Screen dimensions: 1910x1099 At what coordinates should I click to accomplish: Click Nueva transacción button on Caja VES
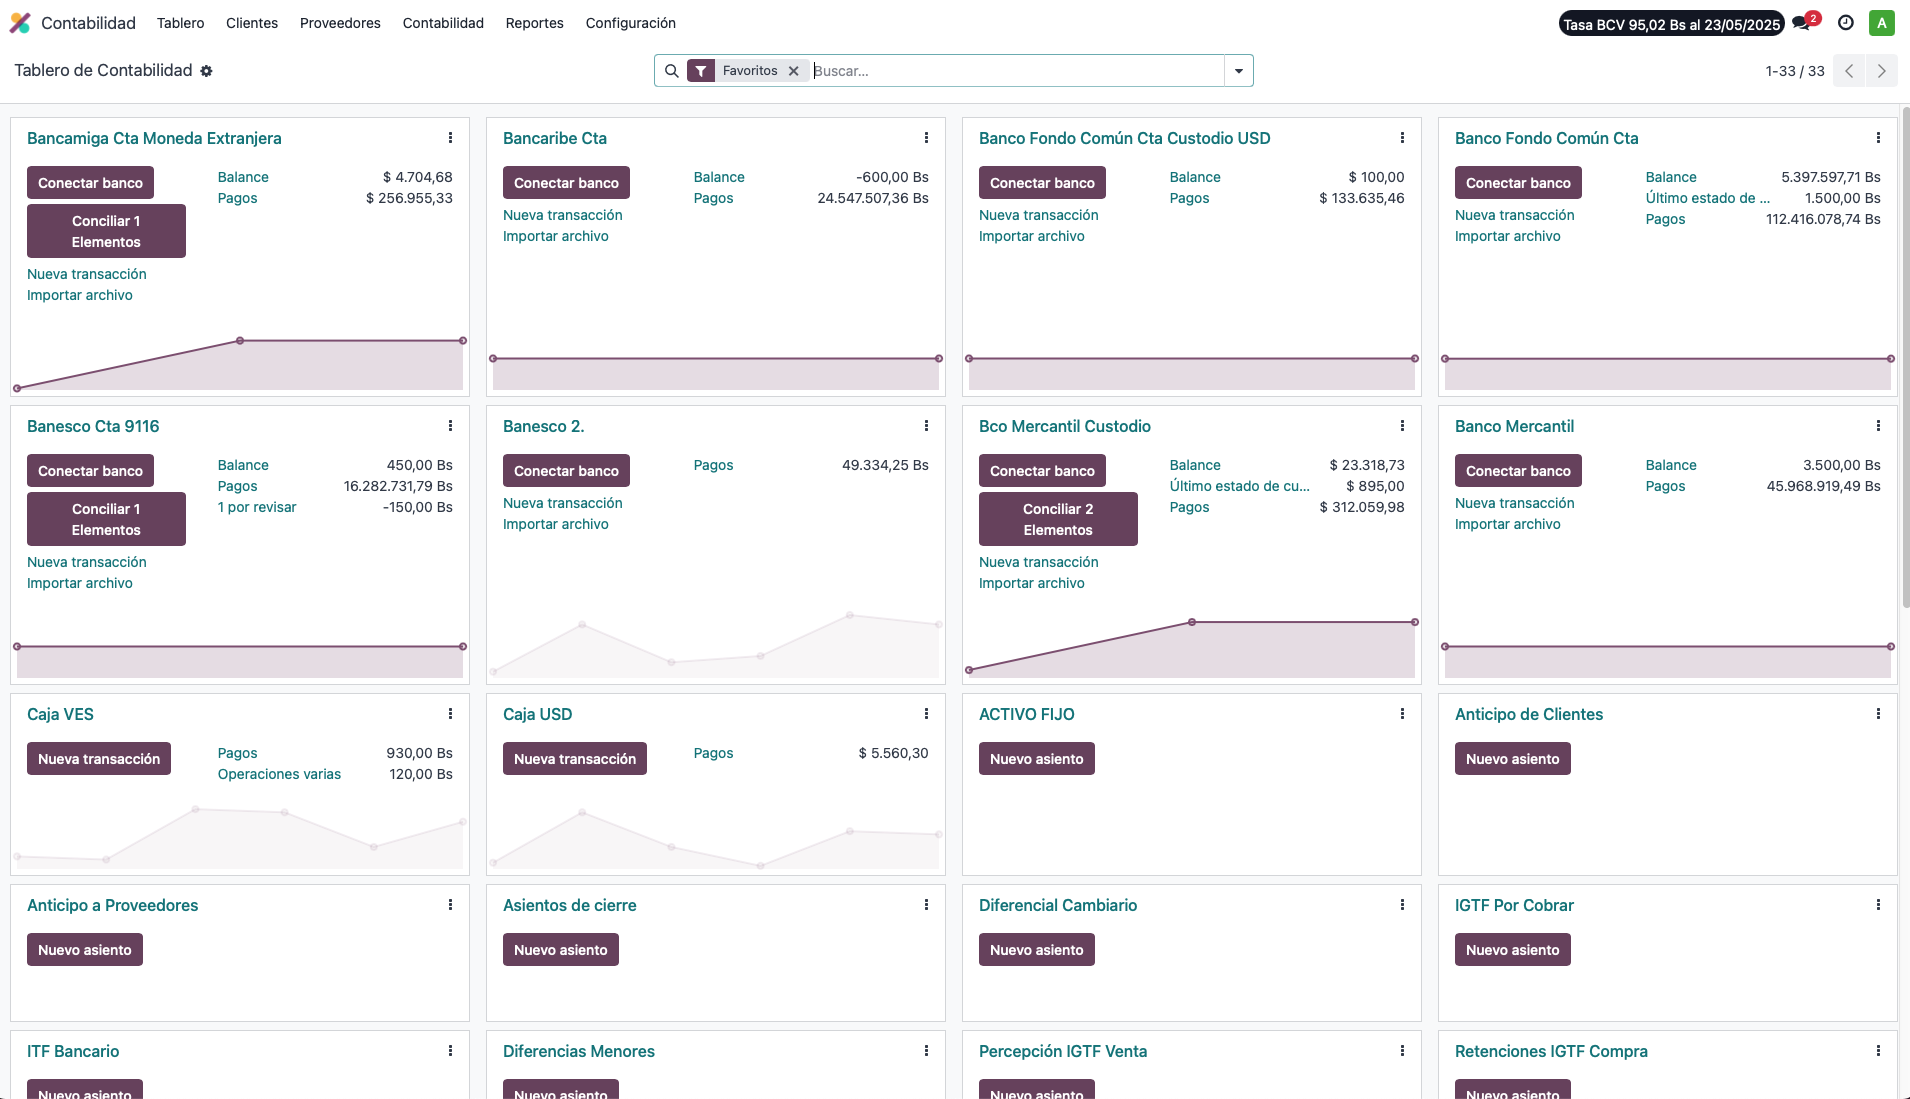(99, 759)
